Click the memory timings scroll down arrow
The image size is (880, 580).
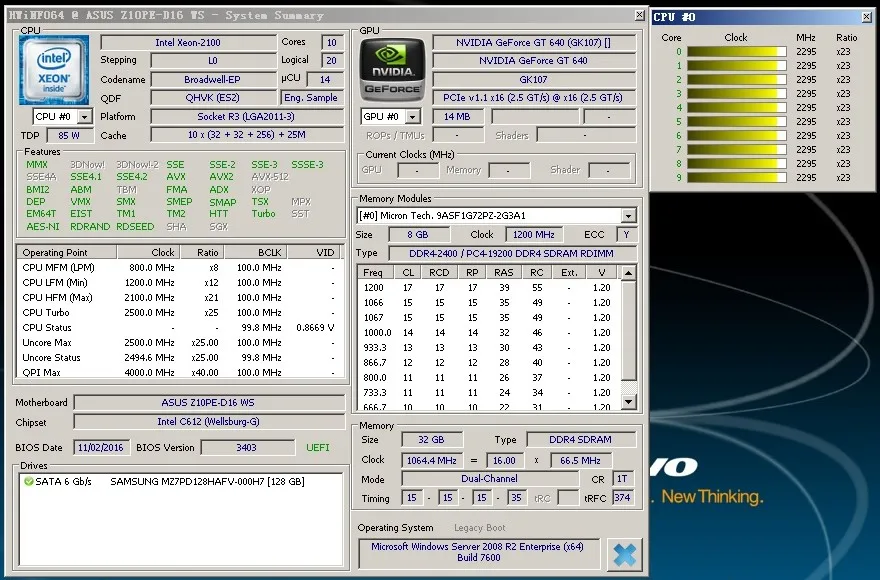(629, 401)
